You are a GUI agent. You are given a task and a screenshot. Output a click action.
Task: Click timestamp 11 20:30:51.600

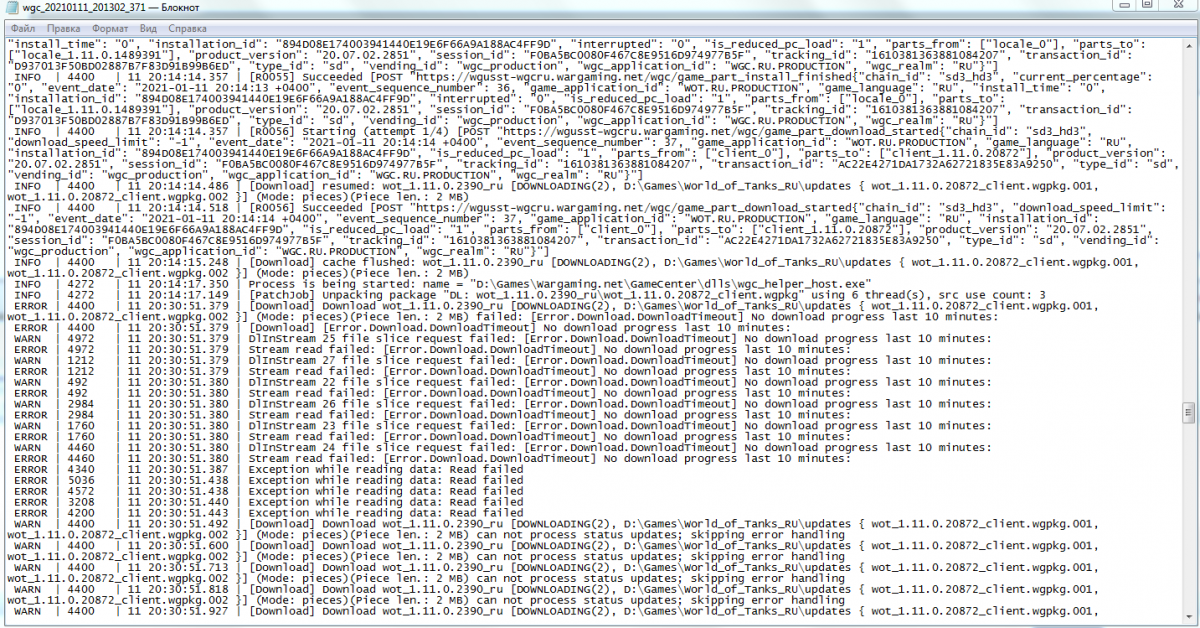[178, 544]
